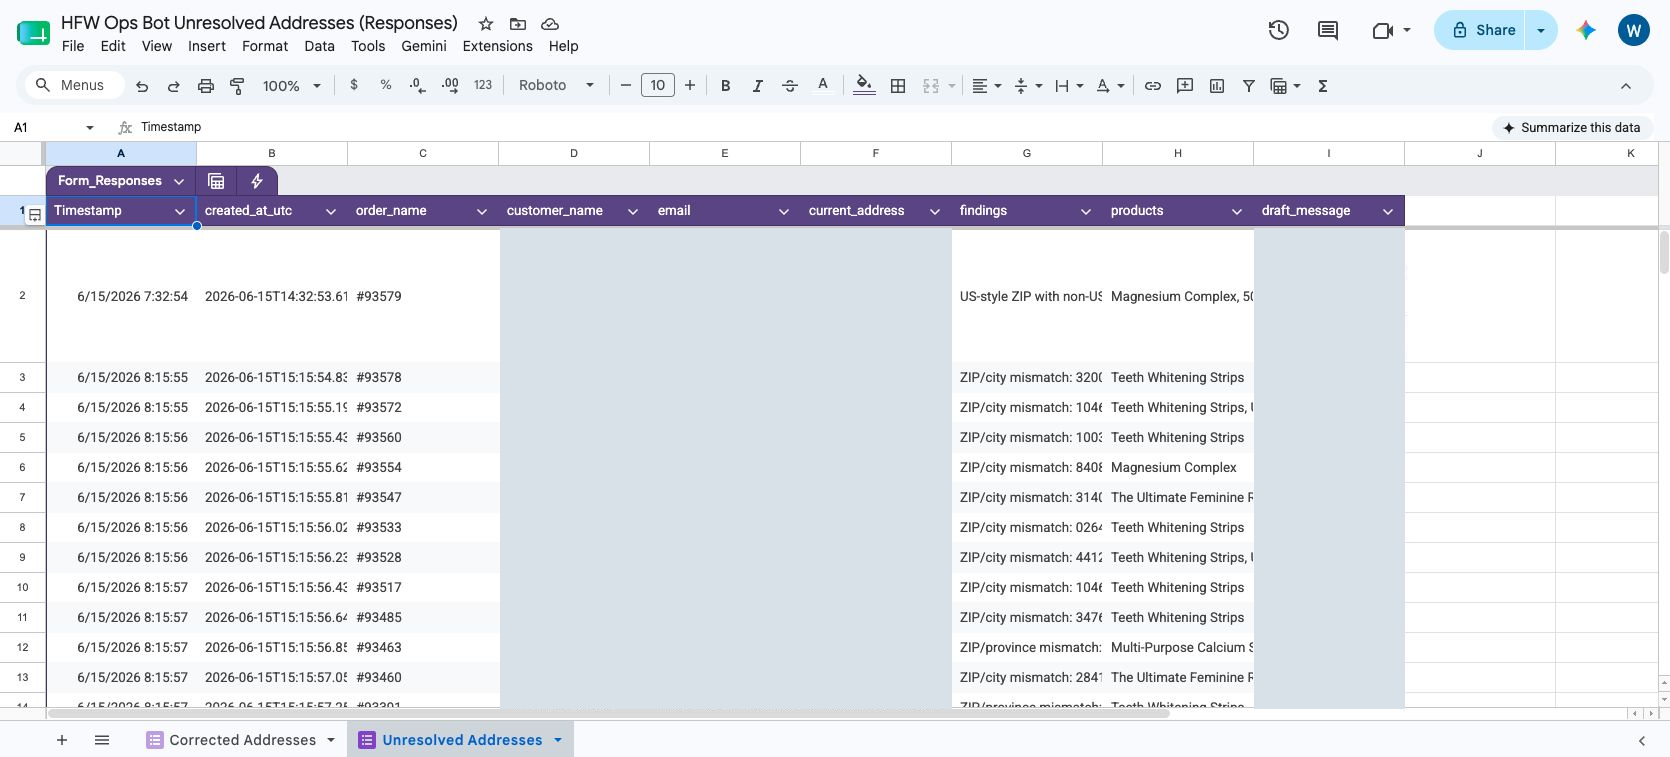Open the Gemini sparkle panel
This screenshot has width=1670, height=757.
point(1586,30)
